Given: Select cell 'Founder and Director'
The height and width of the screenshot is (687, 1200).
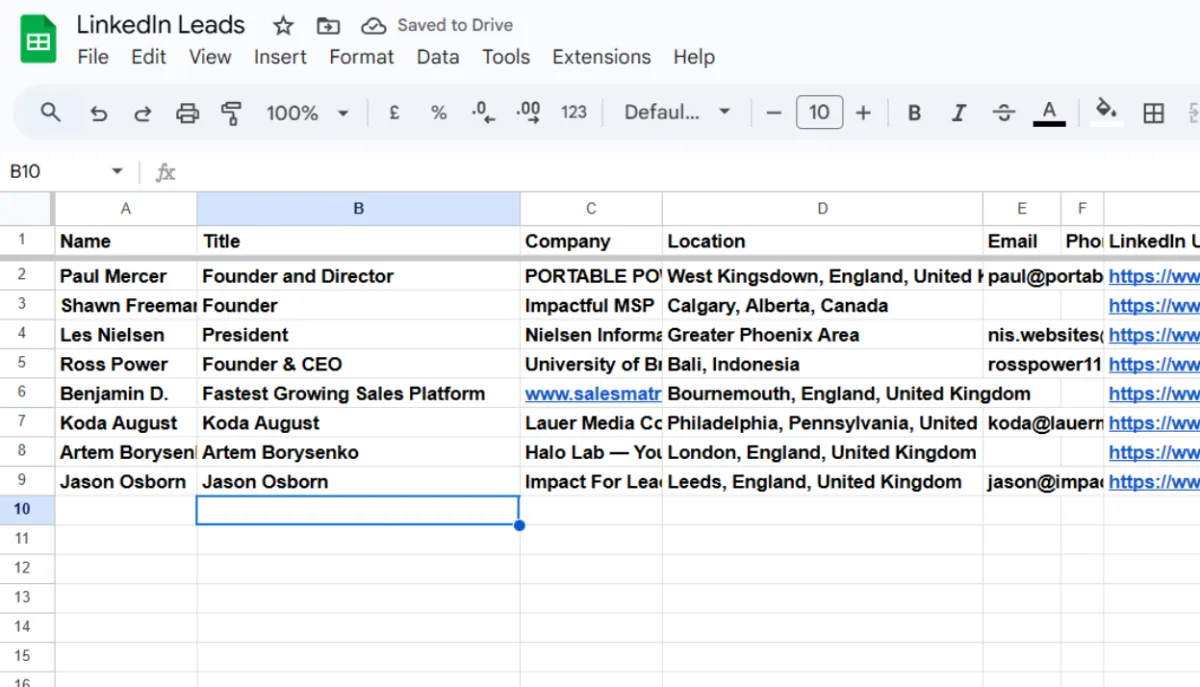Looking at the screenshot, I should point(359,276).
